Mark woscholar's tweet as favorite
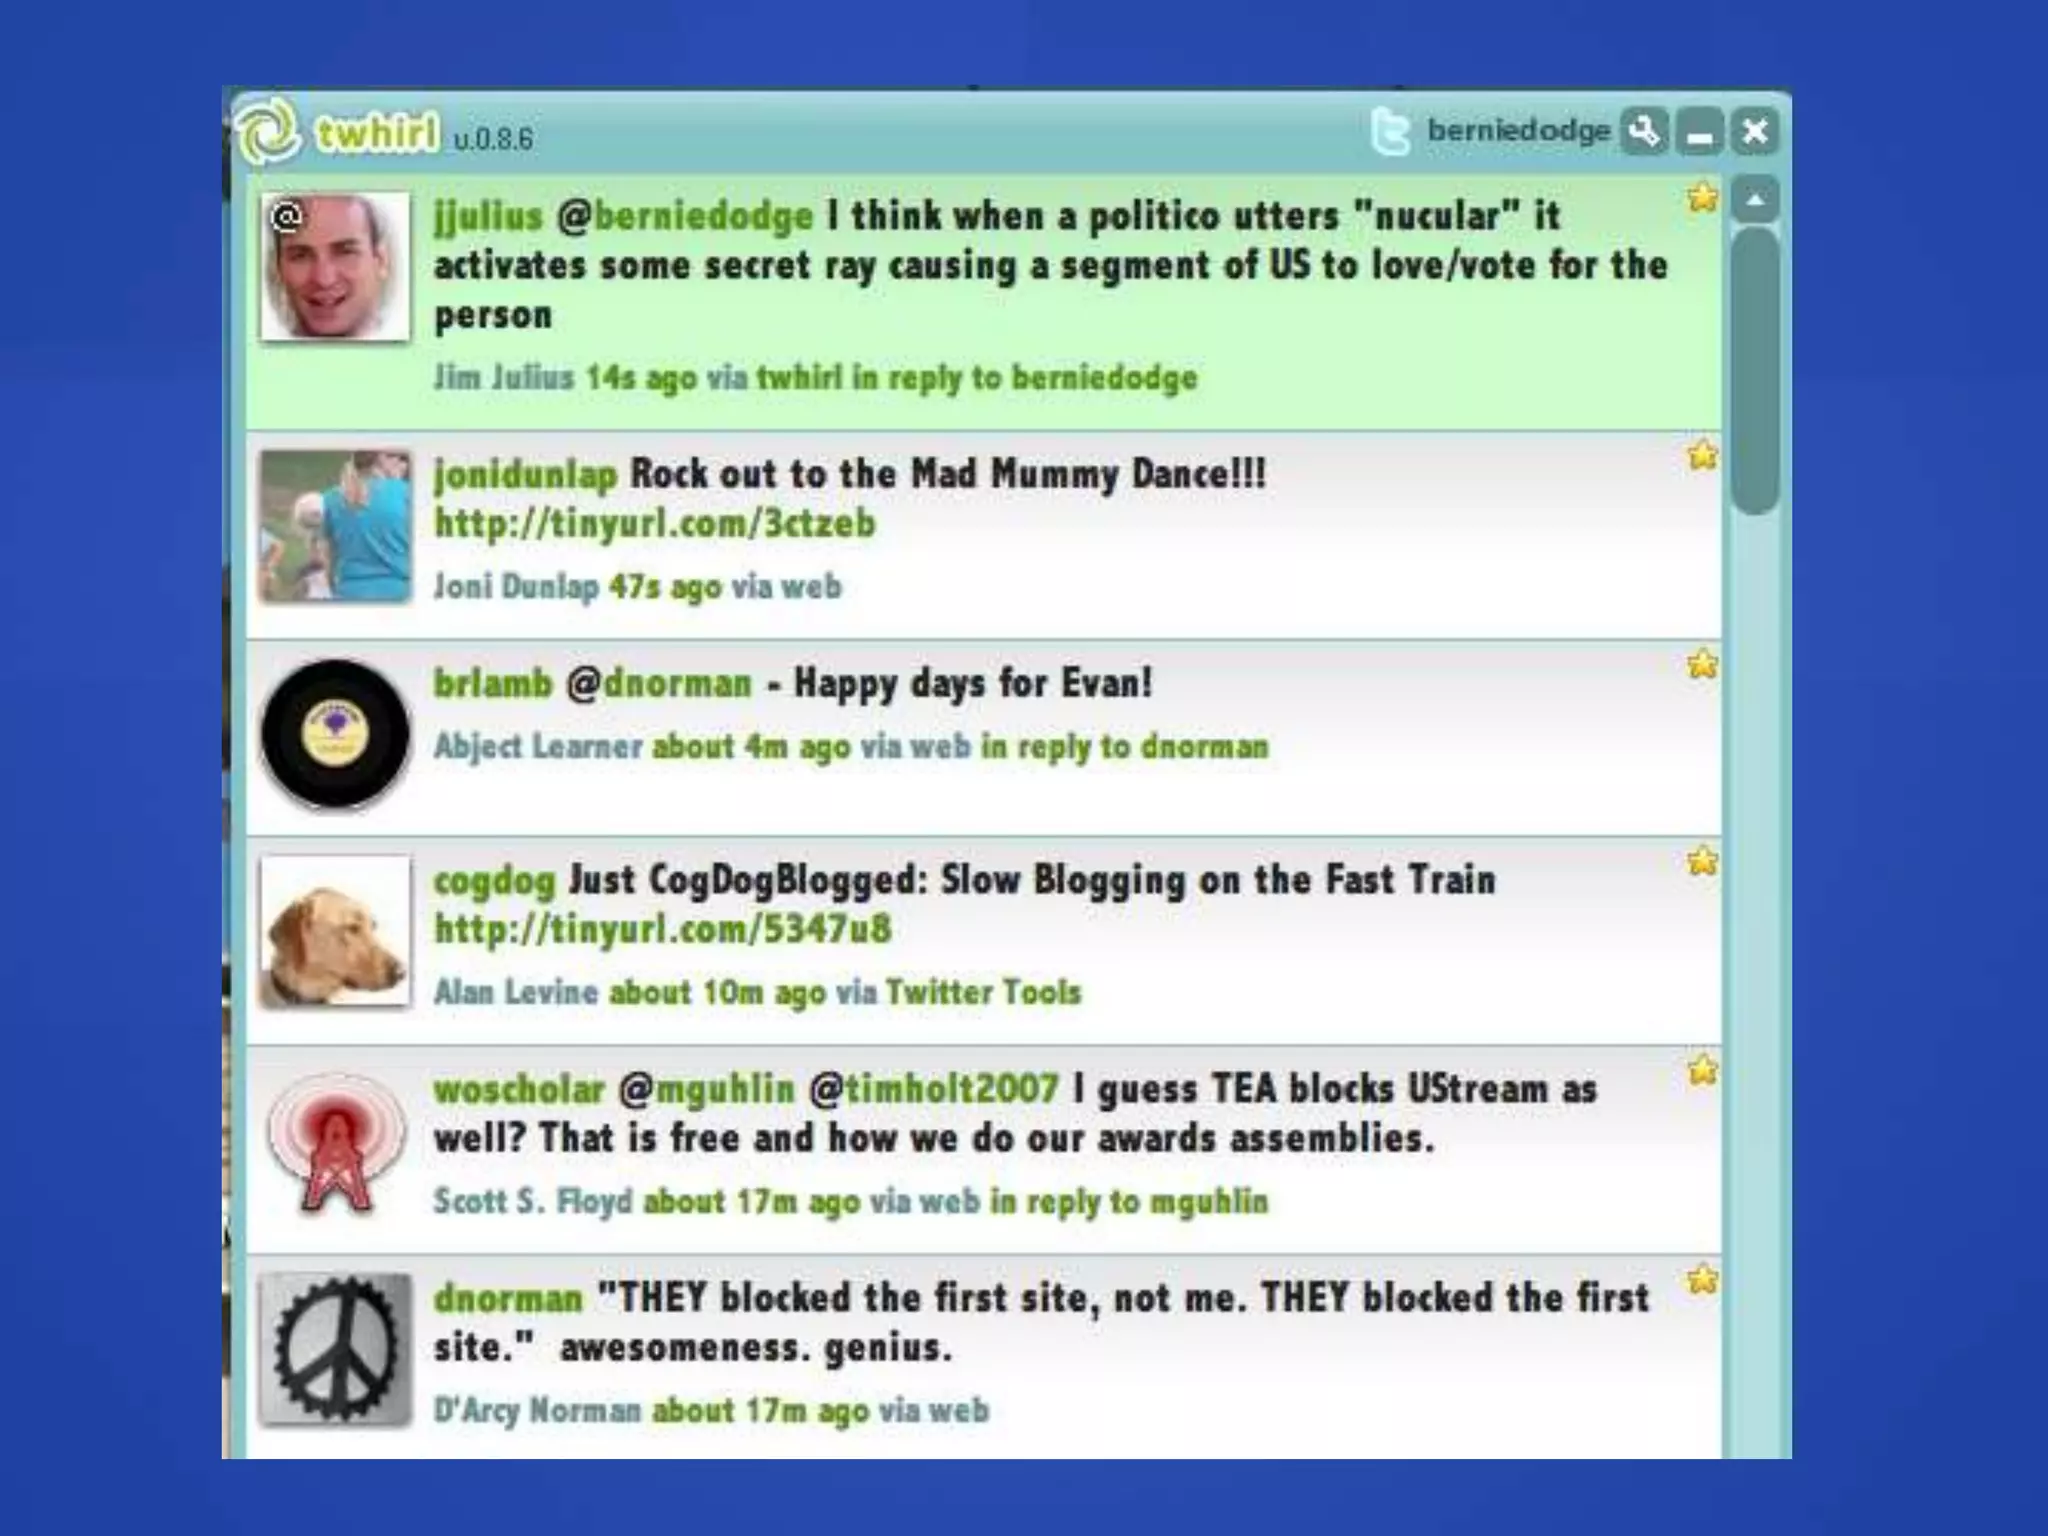 (1702, 1070)
